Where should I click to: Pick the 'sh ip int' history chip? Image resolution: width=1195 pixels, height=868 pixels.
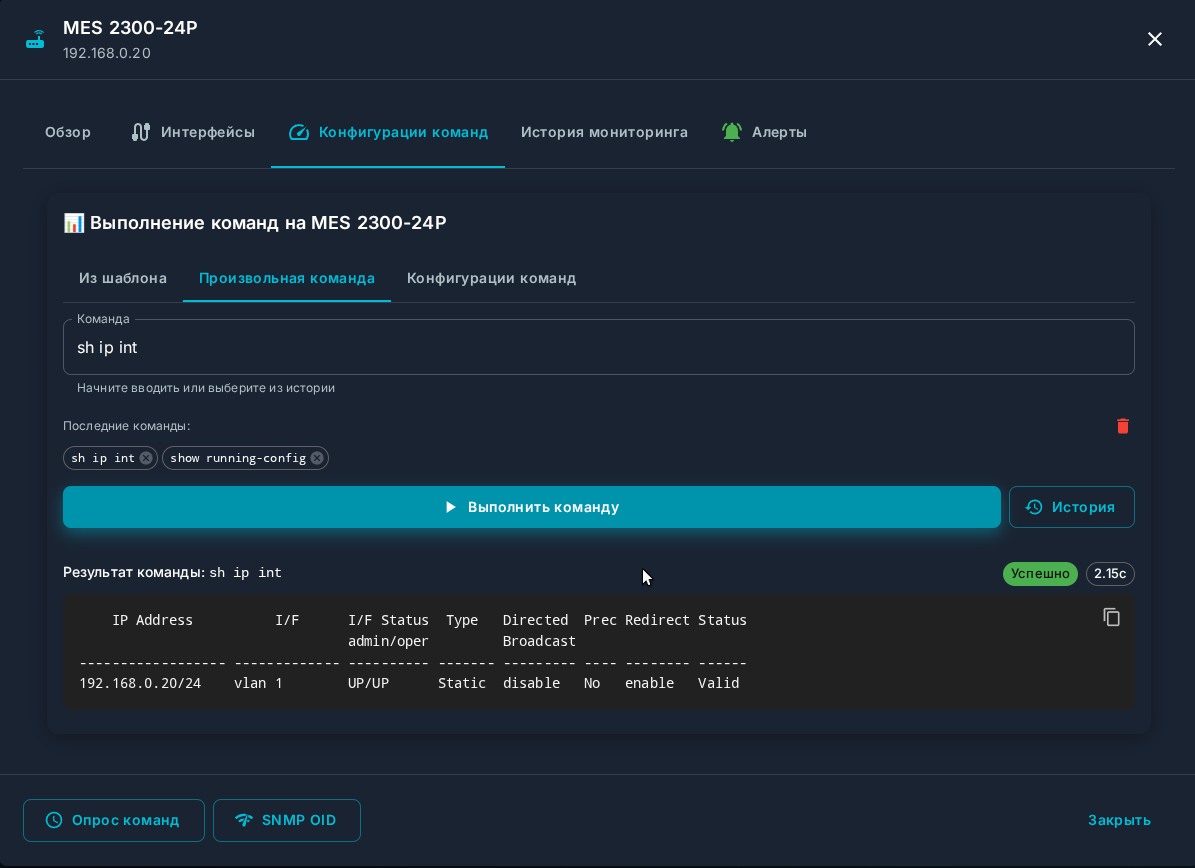102,458
